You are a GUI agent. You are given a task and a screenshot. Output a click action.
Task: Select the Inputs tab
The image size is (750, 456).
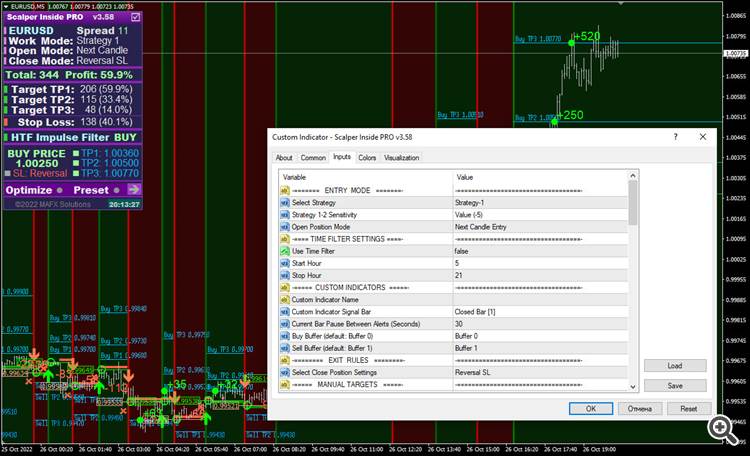pyautogui.click(x=342, y=156)
